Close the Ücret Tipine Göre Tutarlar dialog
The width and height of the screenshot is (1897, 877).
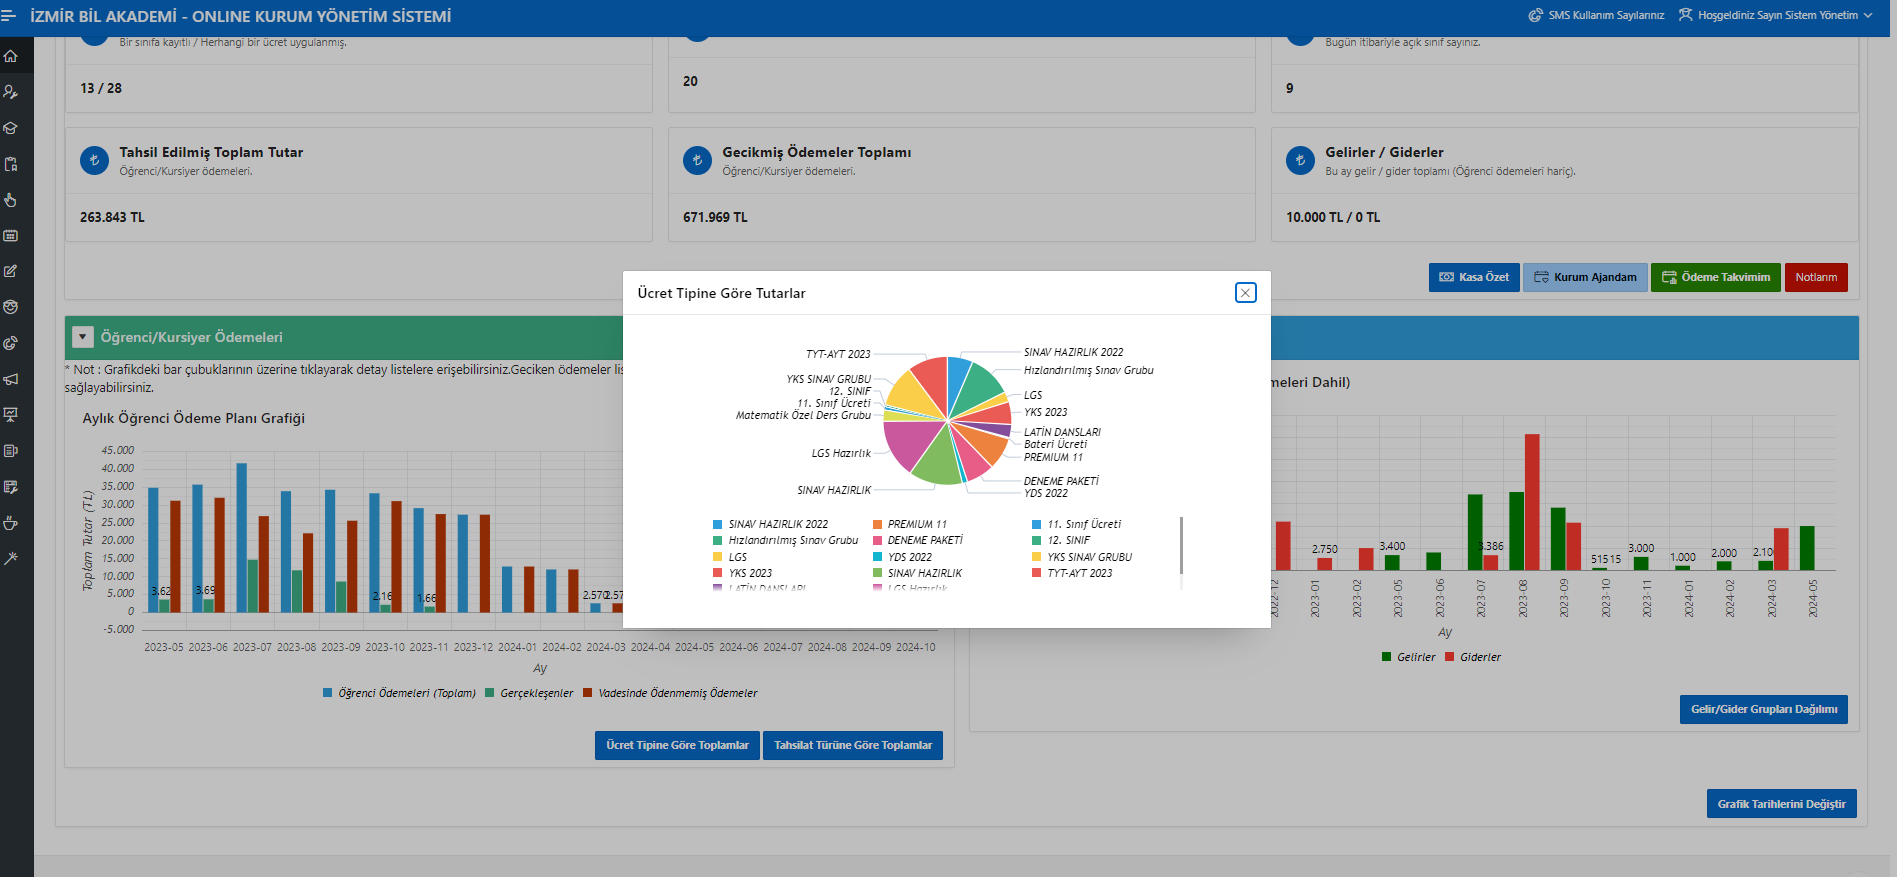pyautogui.click(x=1245, y=293)
